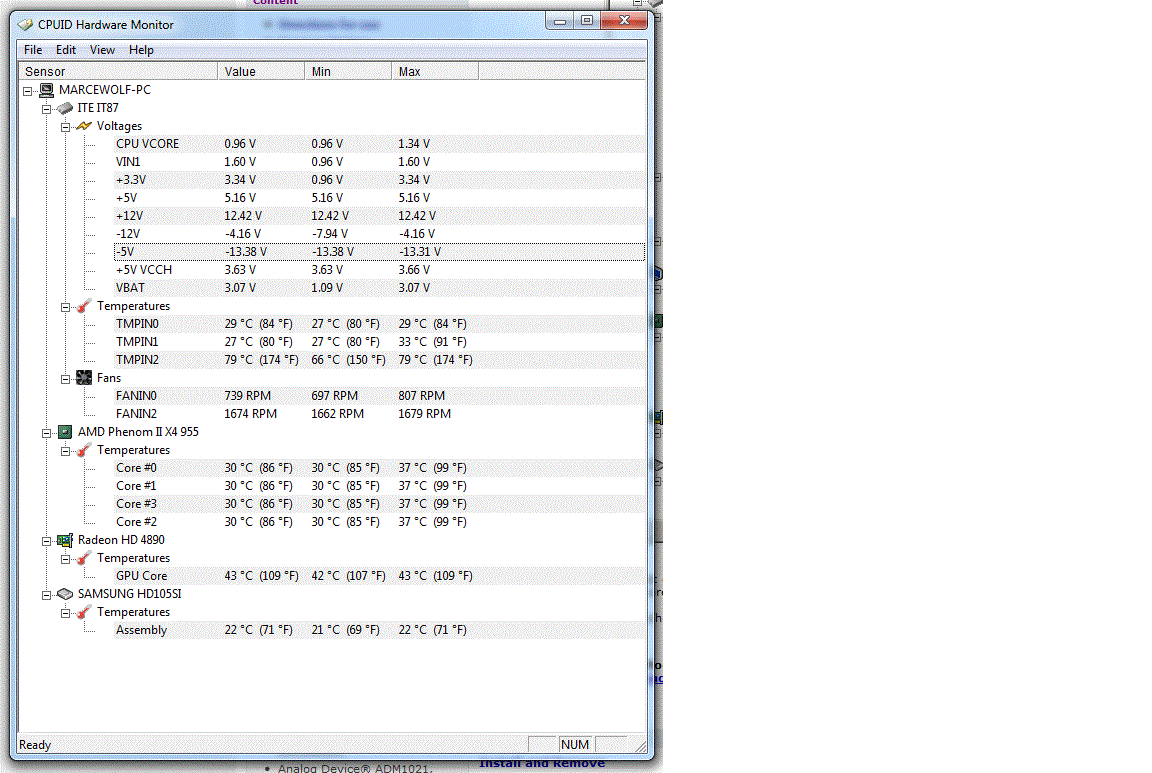Select the Core #1 row

[380, 486]
